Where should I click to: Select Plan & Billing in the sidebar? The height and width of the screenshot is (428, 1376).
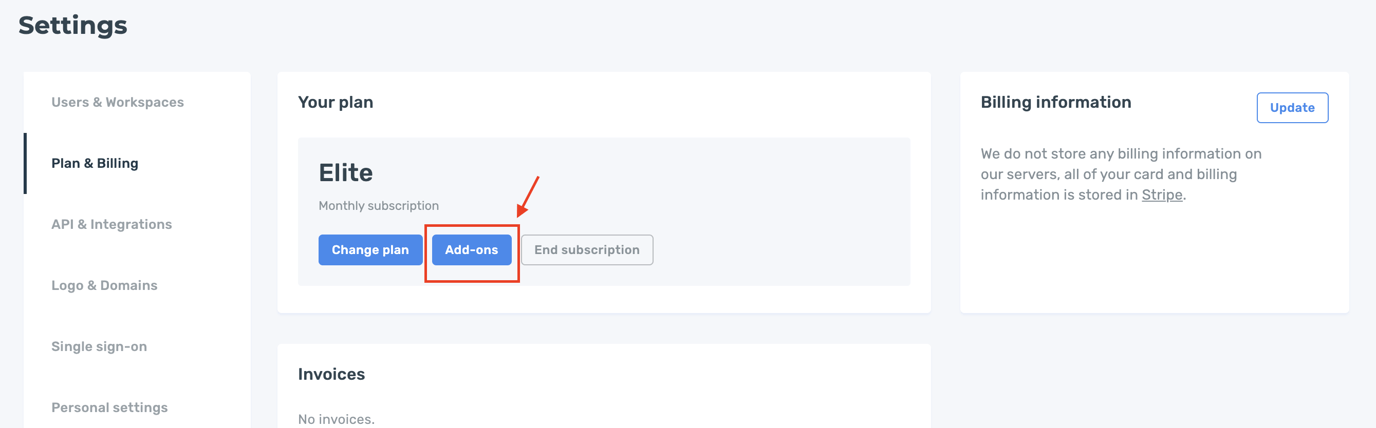coord(95,163)
